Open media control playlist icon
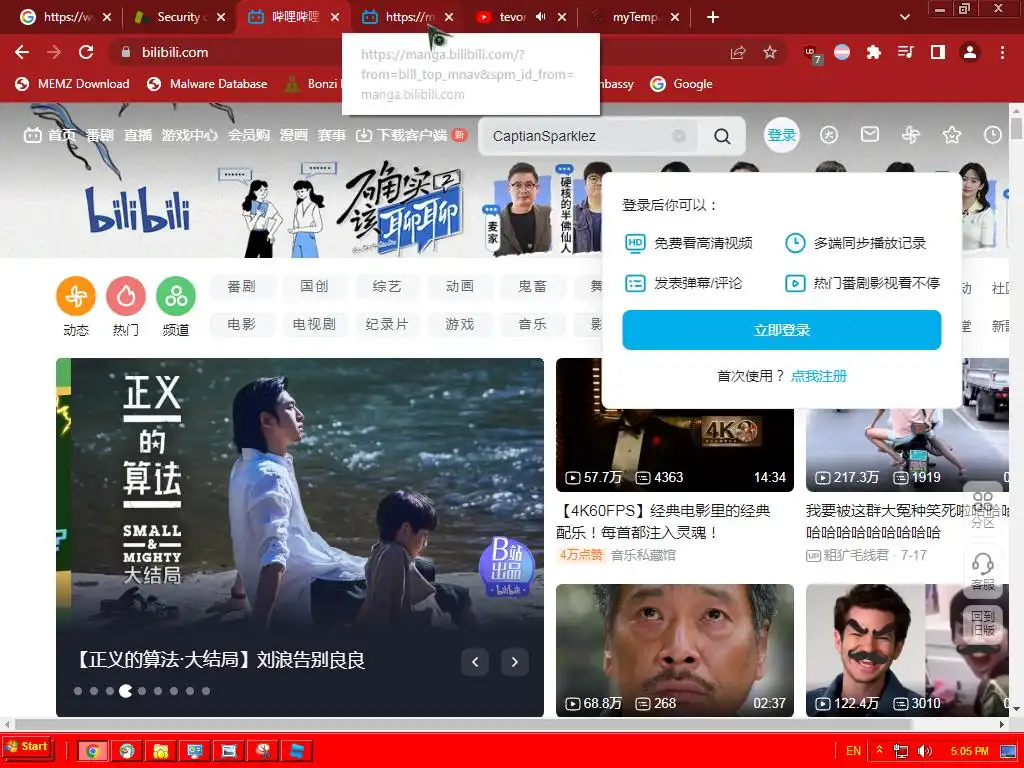This screenshot has height=768, width=1024. [x=905, y=52]
